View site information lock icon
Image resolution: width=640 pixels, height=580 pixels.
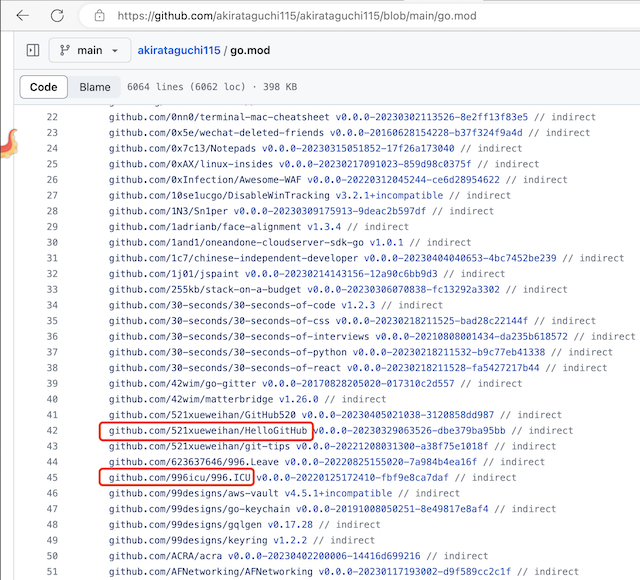coord(98,16)
